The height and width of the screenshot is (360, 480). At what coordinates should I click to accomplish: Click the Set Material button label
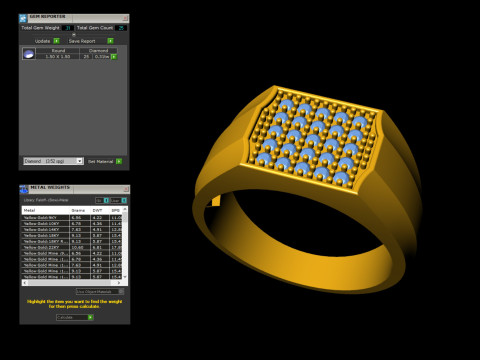(100, 162)
